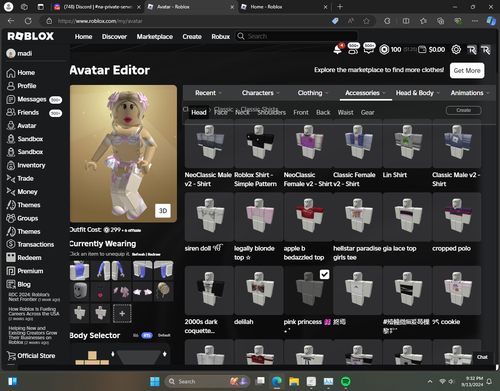Open the Clothing category dropdown

313,93
